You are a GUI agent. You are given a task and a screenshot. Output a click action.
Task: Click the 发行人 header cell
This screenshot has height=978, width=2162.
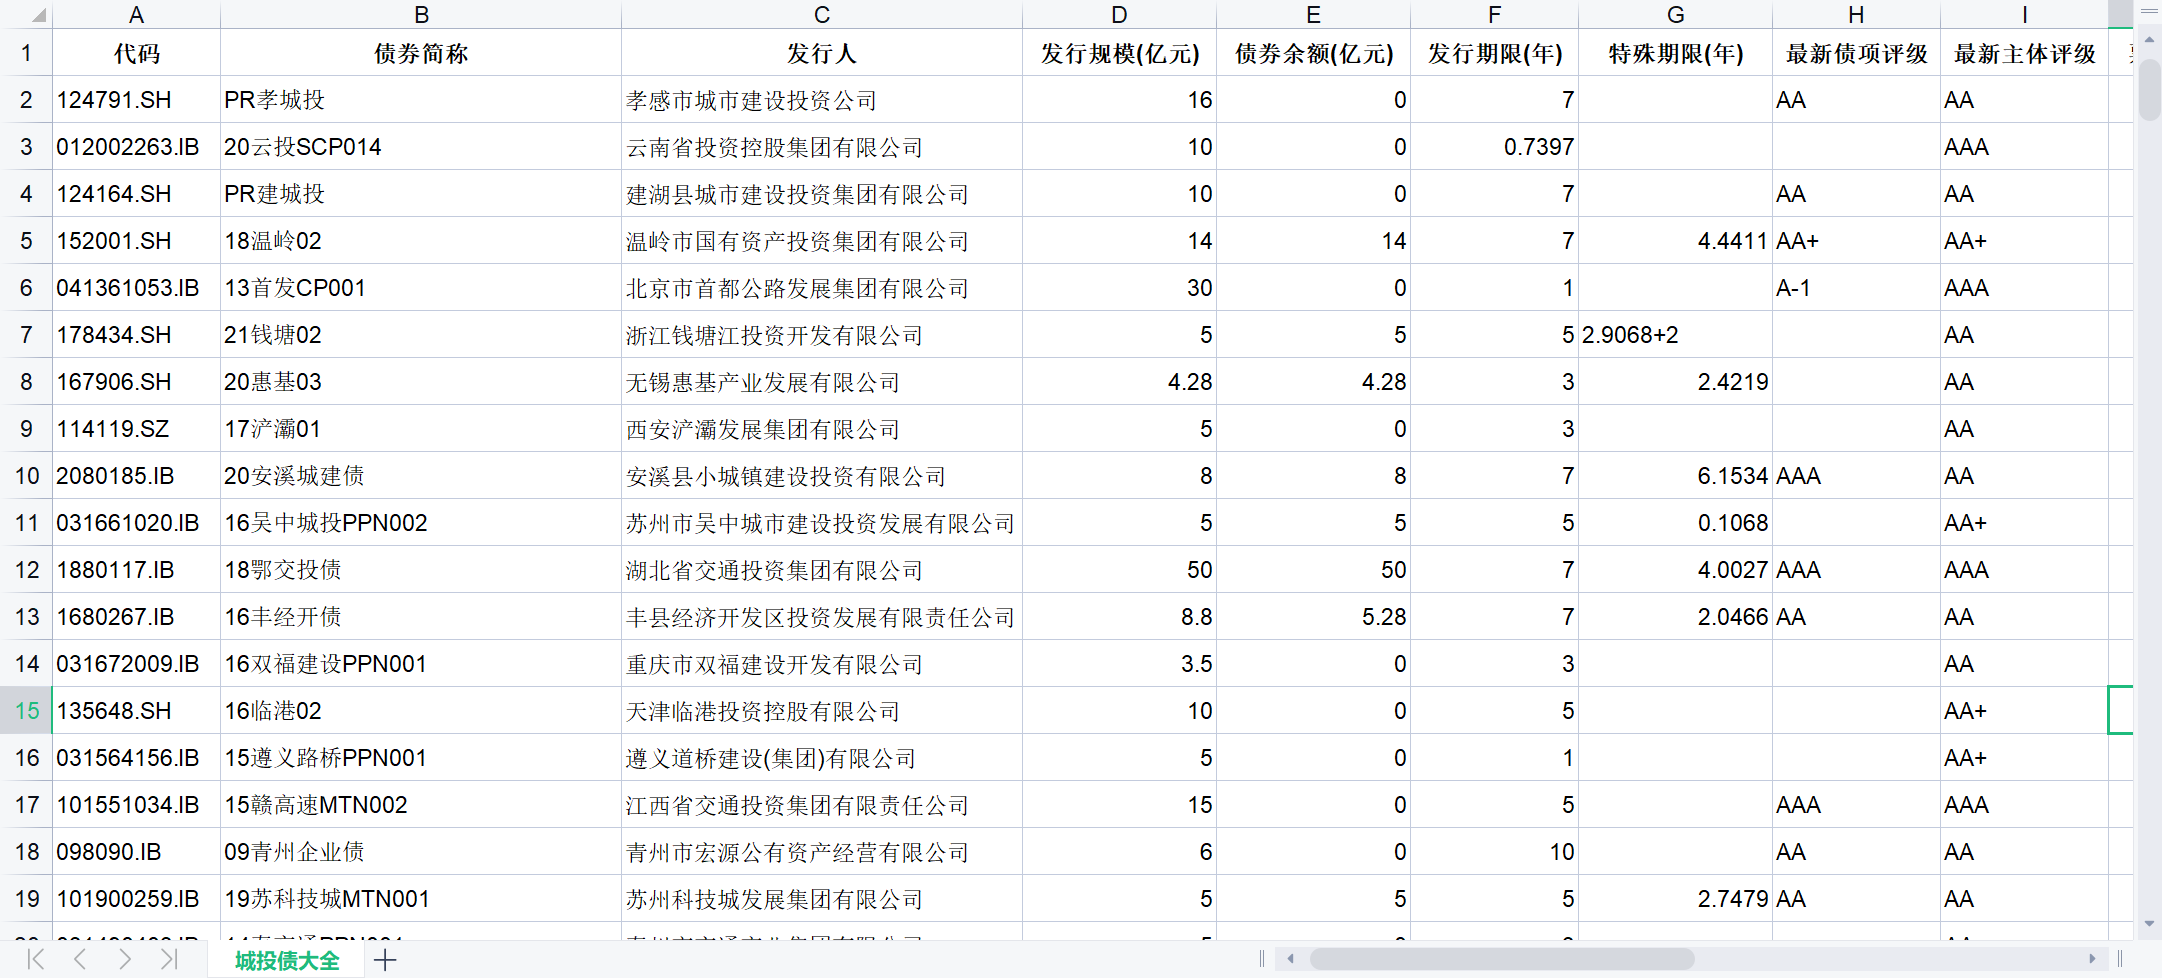pos(822,53)
